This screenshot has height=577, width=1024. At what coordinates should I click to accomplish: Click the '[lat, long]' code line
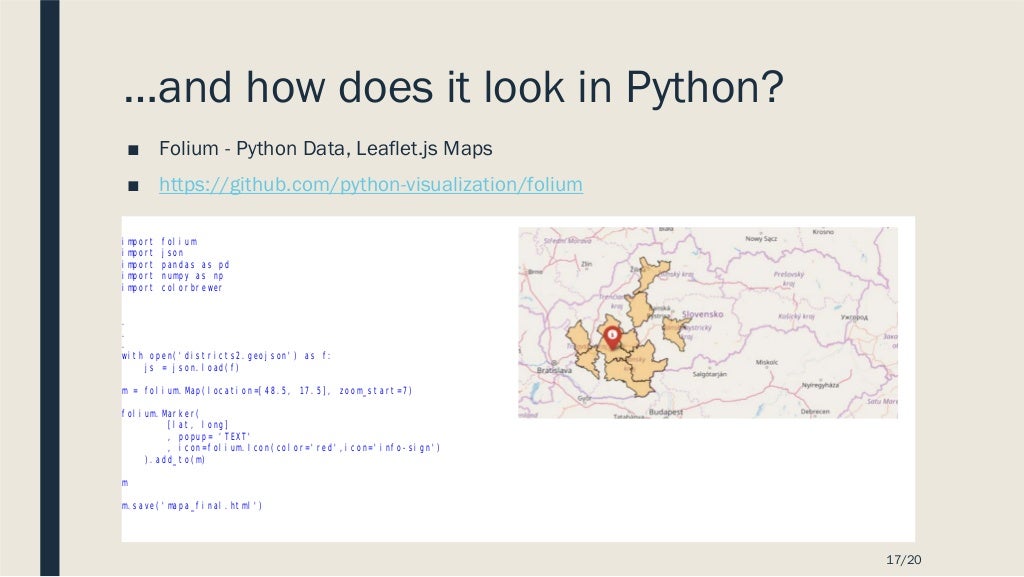(x=197, y=425)
